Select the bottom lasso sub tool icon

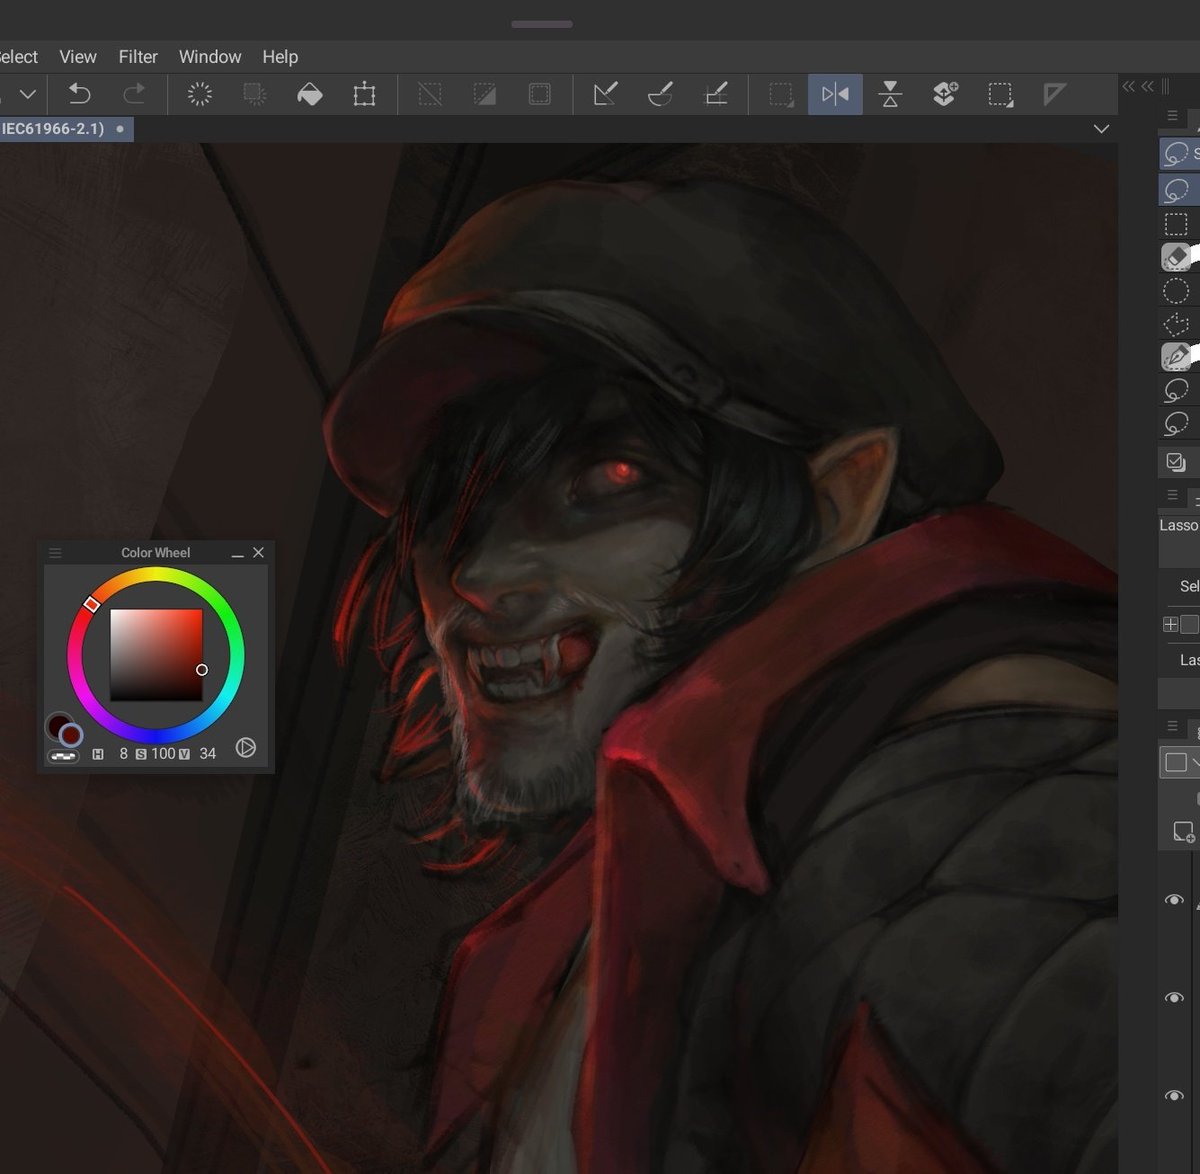pyautogui.click(x=1177, y=423)
